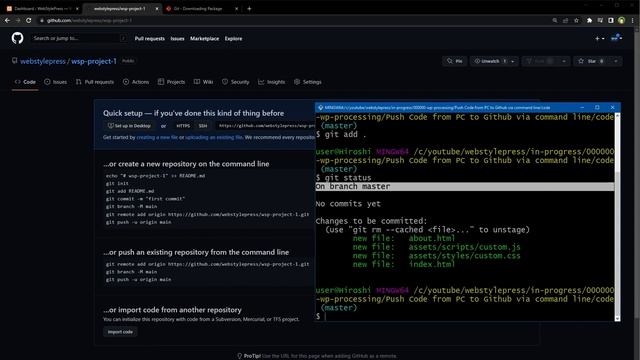Open the Security tab
Screen dimensions: 640x360
click(236, 82)
